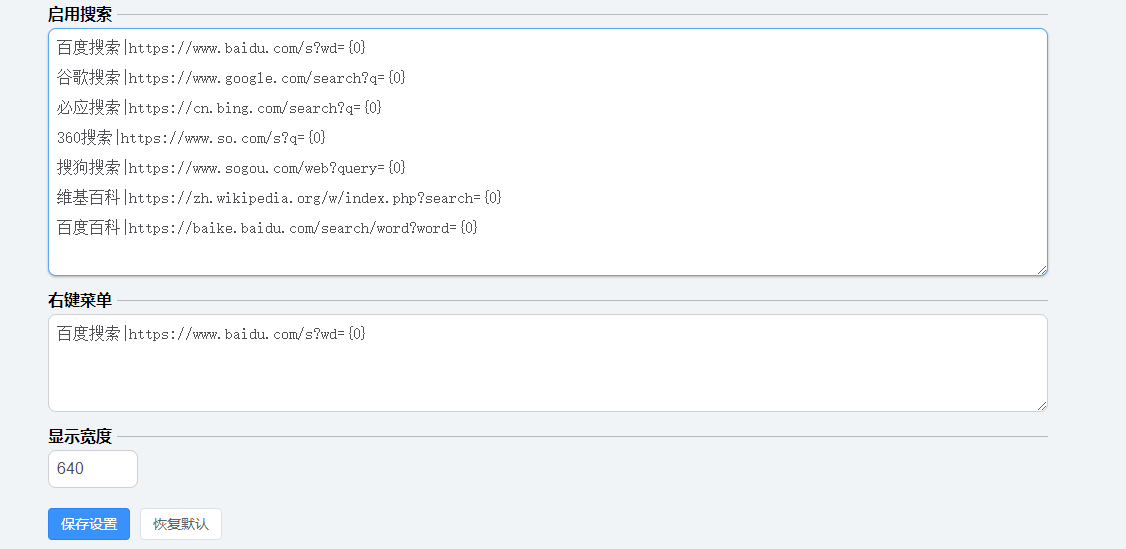This screenshot has height=549, width=1126.
Task: Click the 百度搜索 entry in the 右键菜单 box
Action: pyautogui.click(x=211, y=334)
